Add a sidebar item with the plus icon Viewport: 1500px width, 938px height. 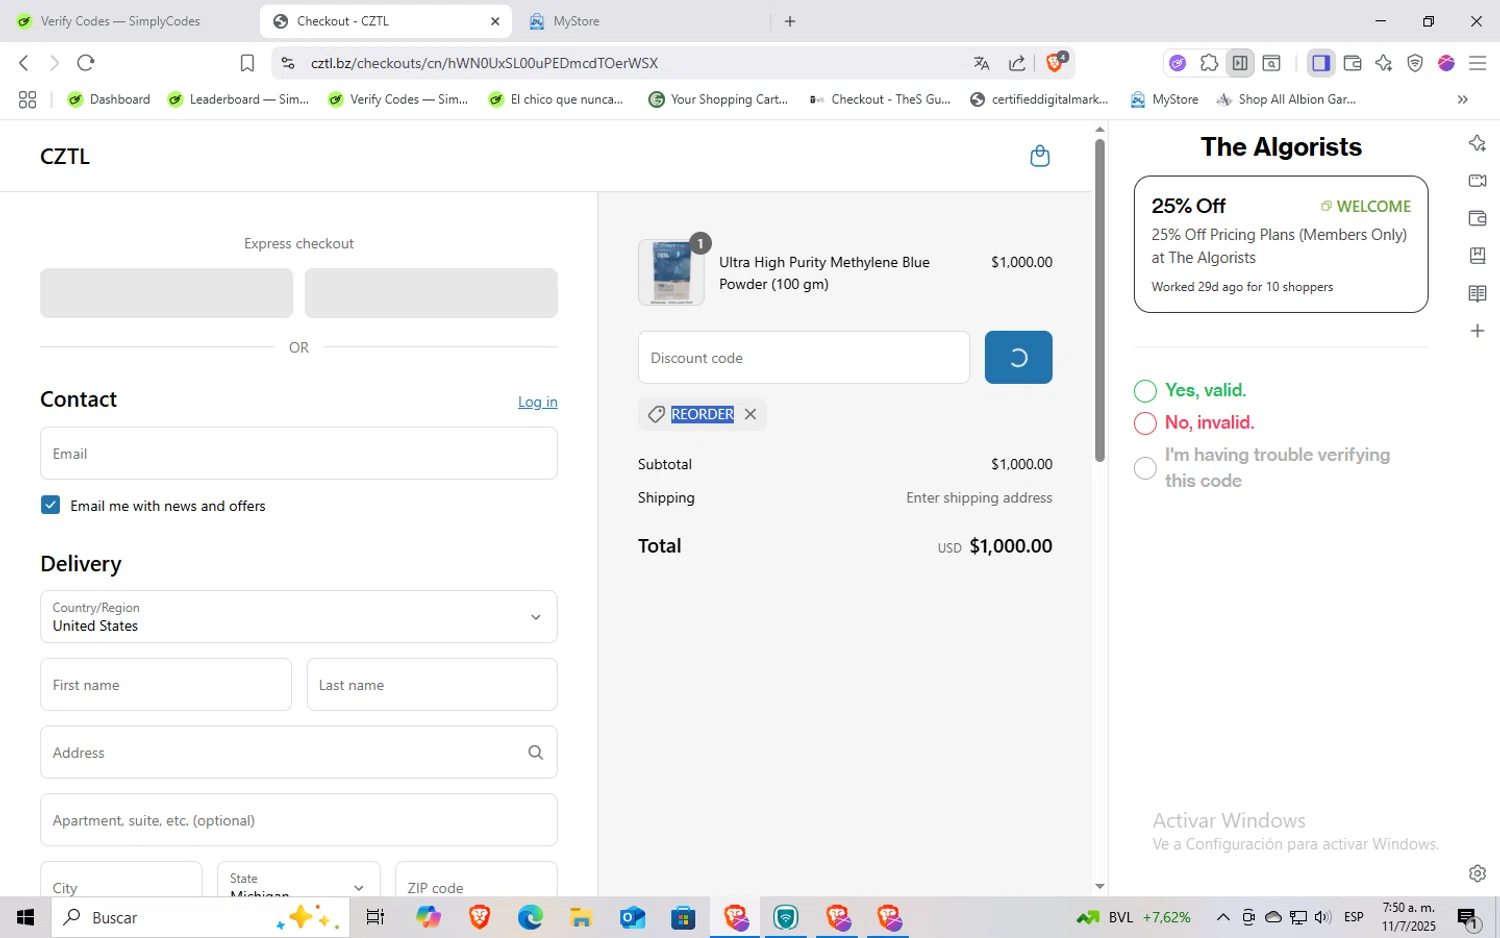coord(1477,331)
